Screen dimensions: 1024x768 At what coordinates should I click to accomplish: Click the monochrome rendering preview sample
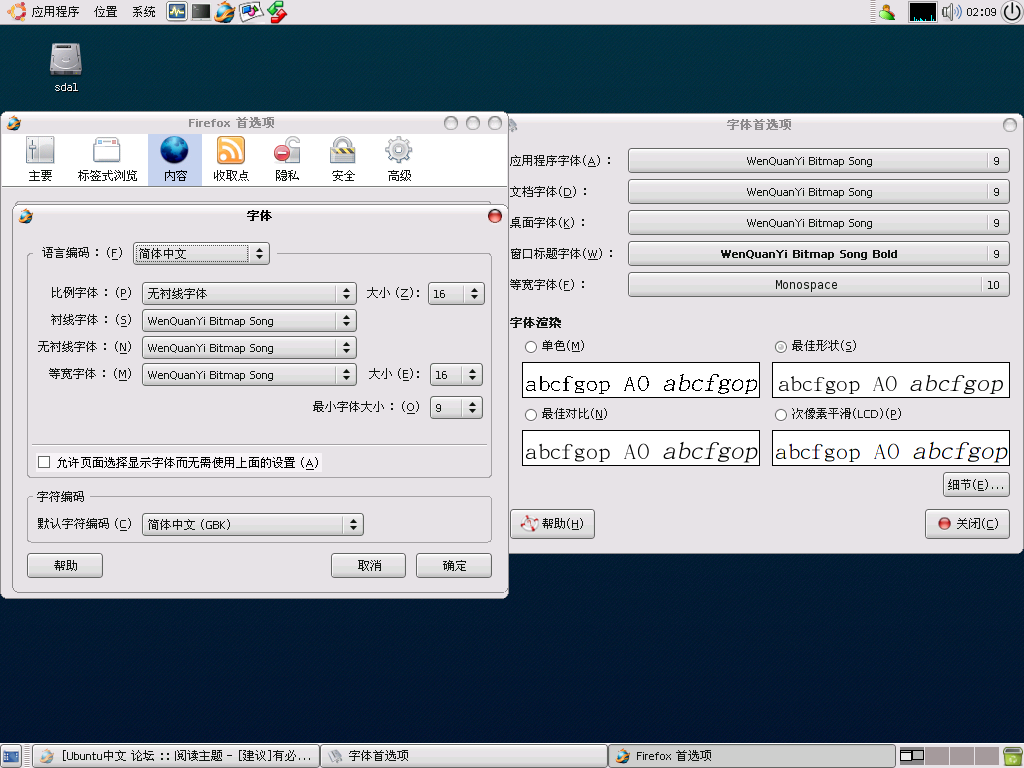click(x=641, y=380)
